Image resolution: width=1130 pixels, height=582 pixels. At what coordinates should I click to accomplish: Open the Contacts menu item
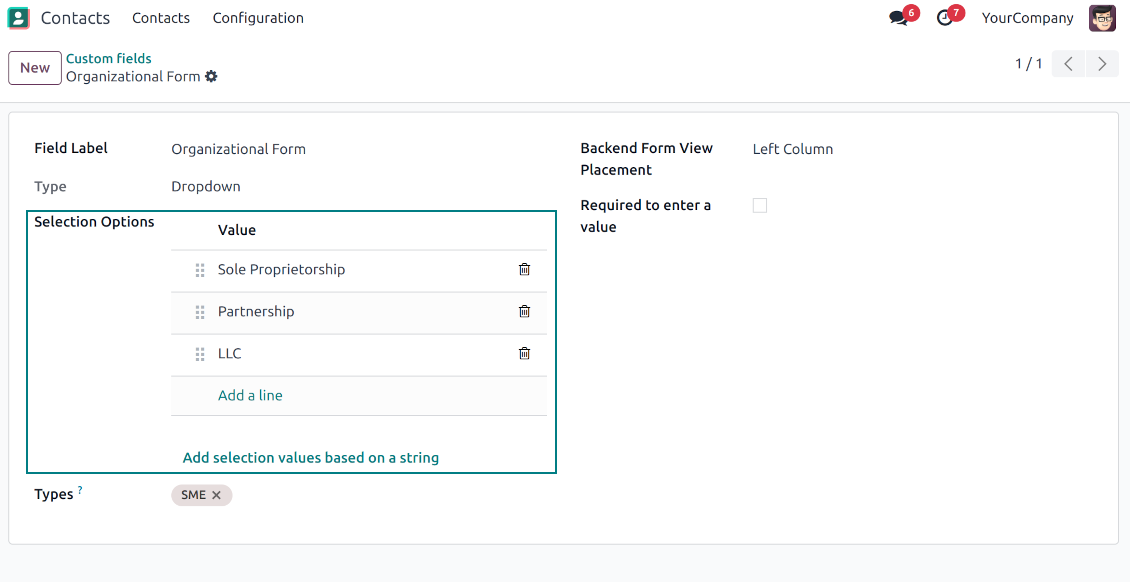161,18
